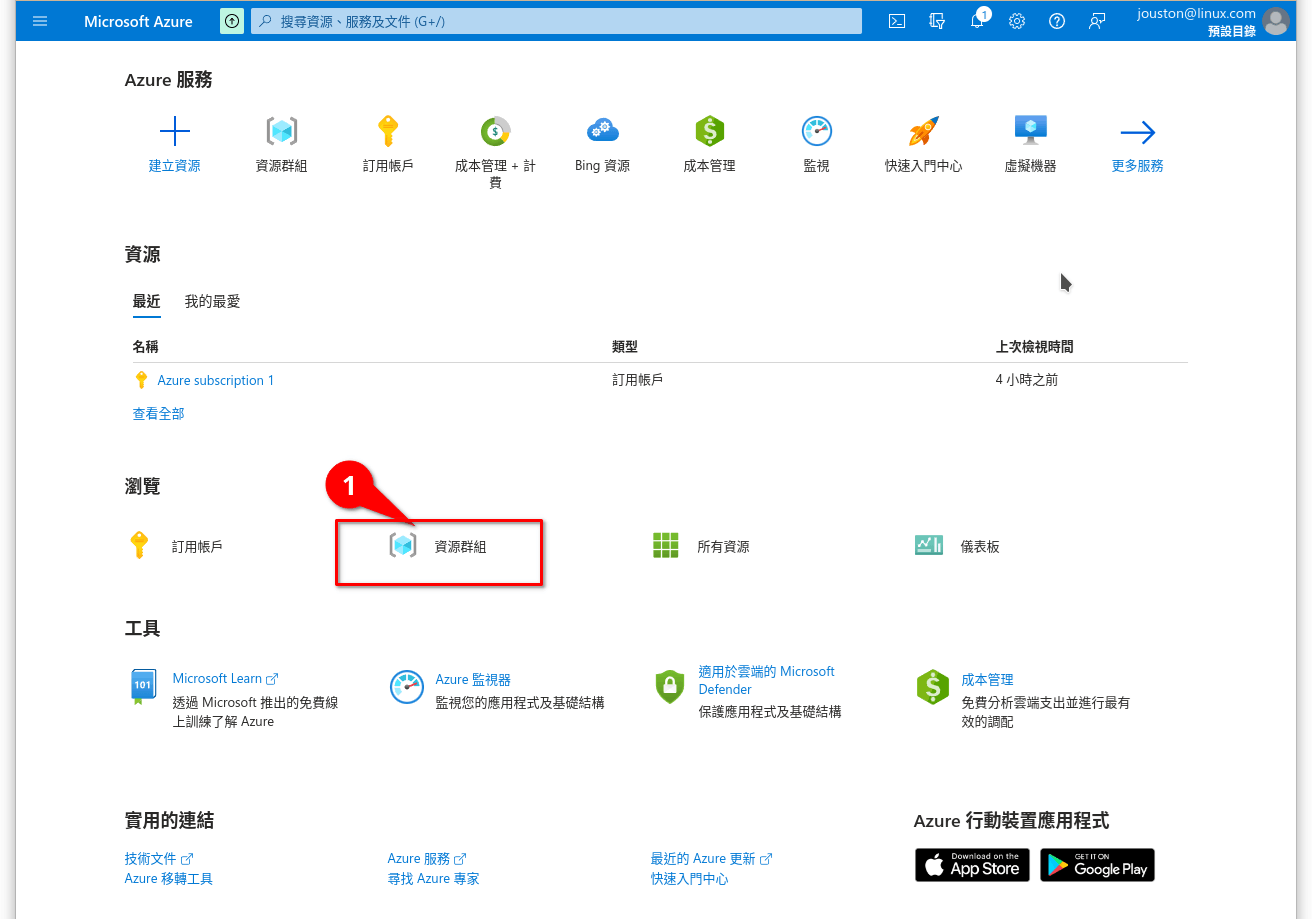
Task: Open 監視 gauge service icon
Action: [817, 131]
